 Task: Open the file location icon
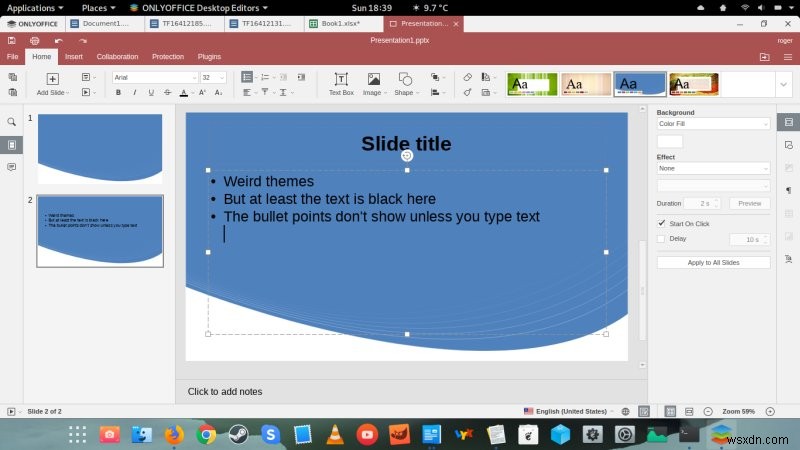(764, 57)
